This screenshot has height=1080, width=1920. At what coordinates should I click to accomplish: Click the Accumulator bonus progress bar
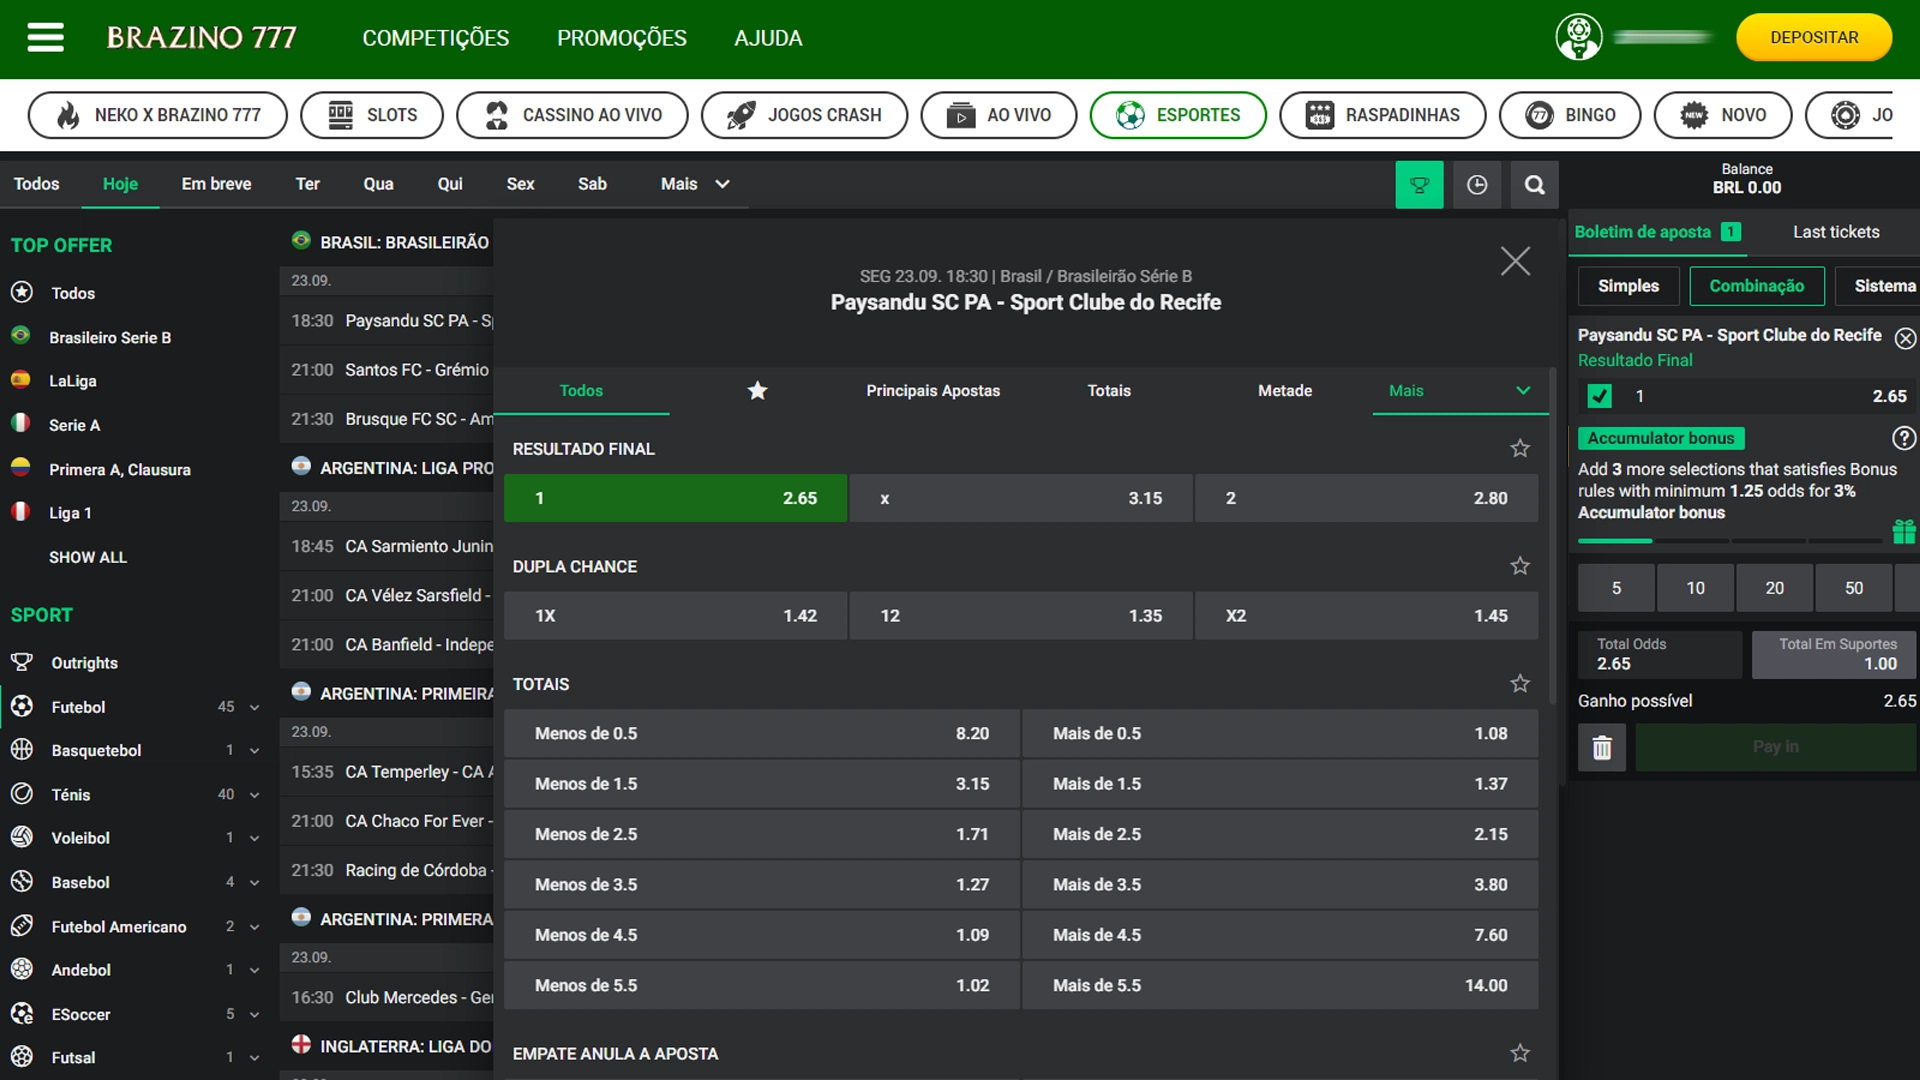tap(1730, 541)
